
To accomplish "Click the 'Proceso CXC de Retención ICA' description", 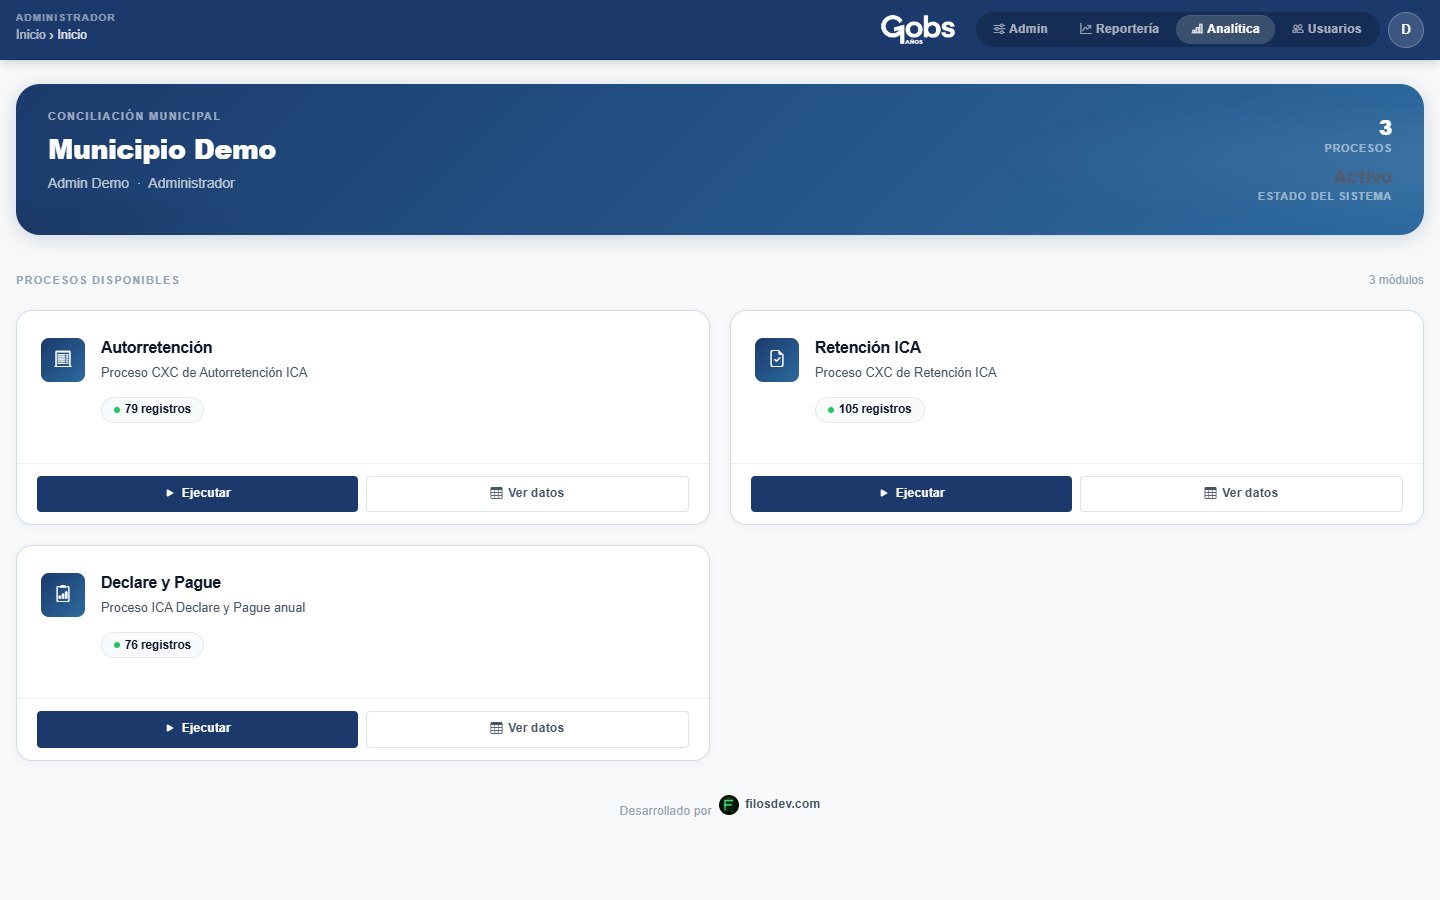I will pos(906,373).
